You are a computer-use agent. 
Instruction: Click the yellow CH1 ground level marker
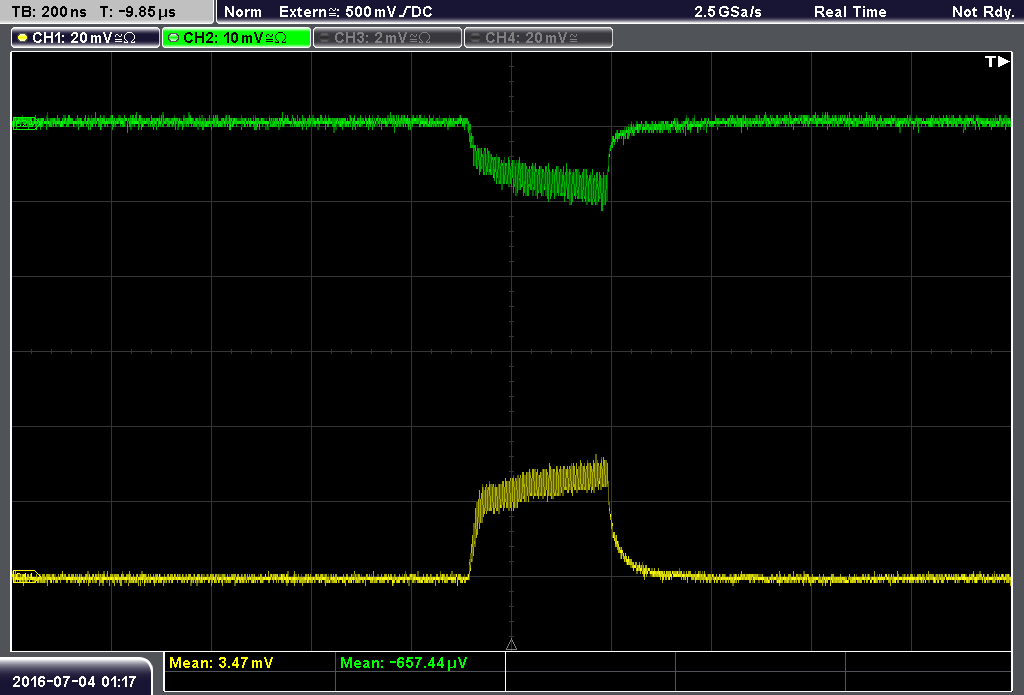[25, 577]
